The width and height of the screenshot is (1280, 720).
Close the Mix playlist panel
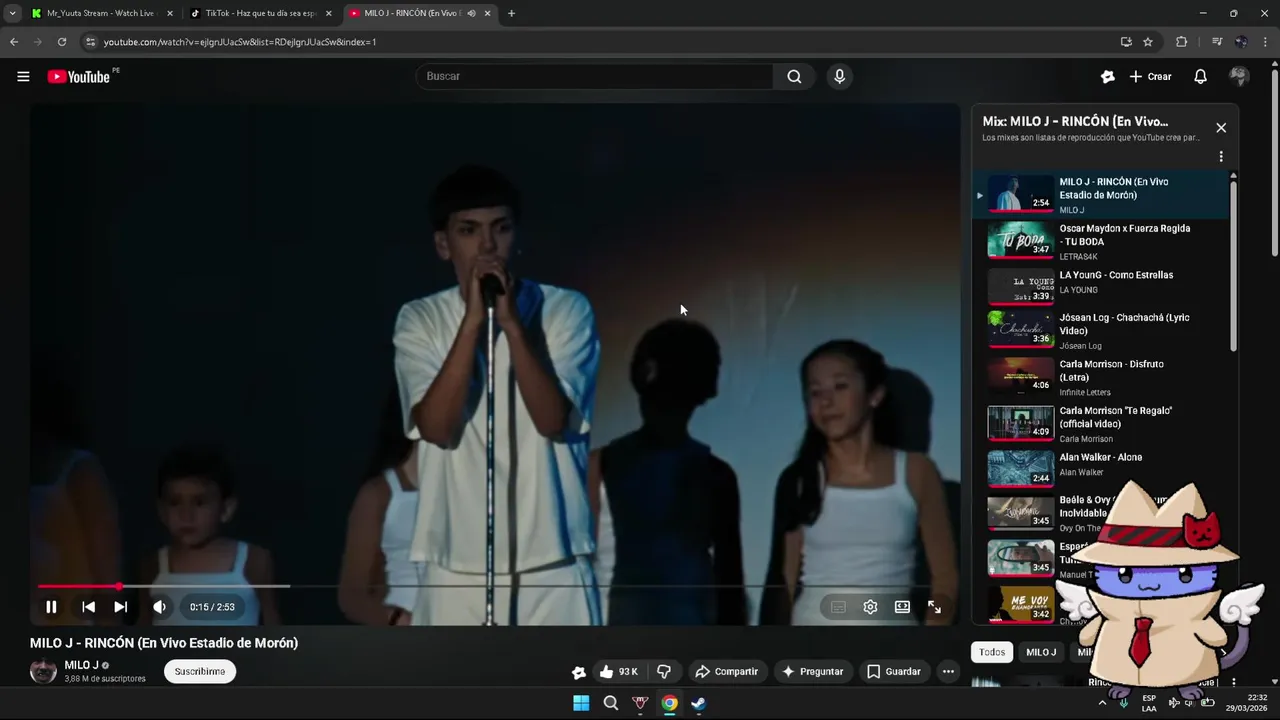tap(1221, 128)
